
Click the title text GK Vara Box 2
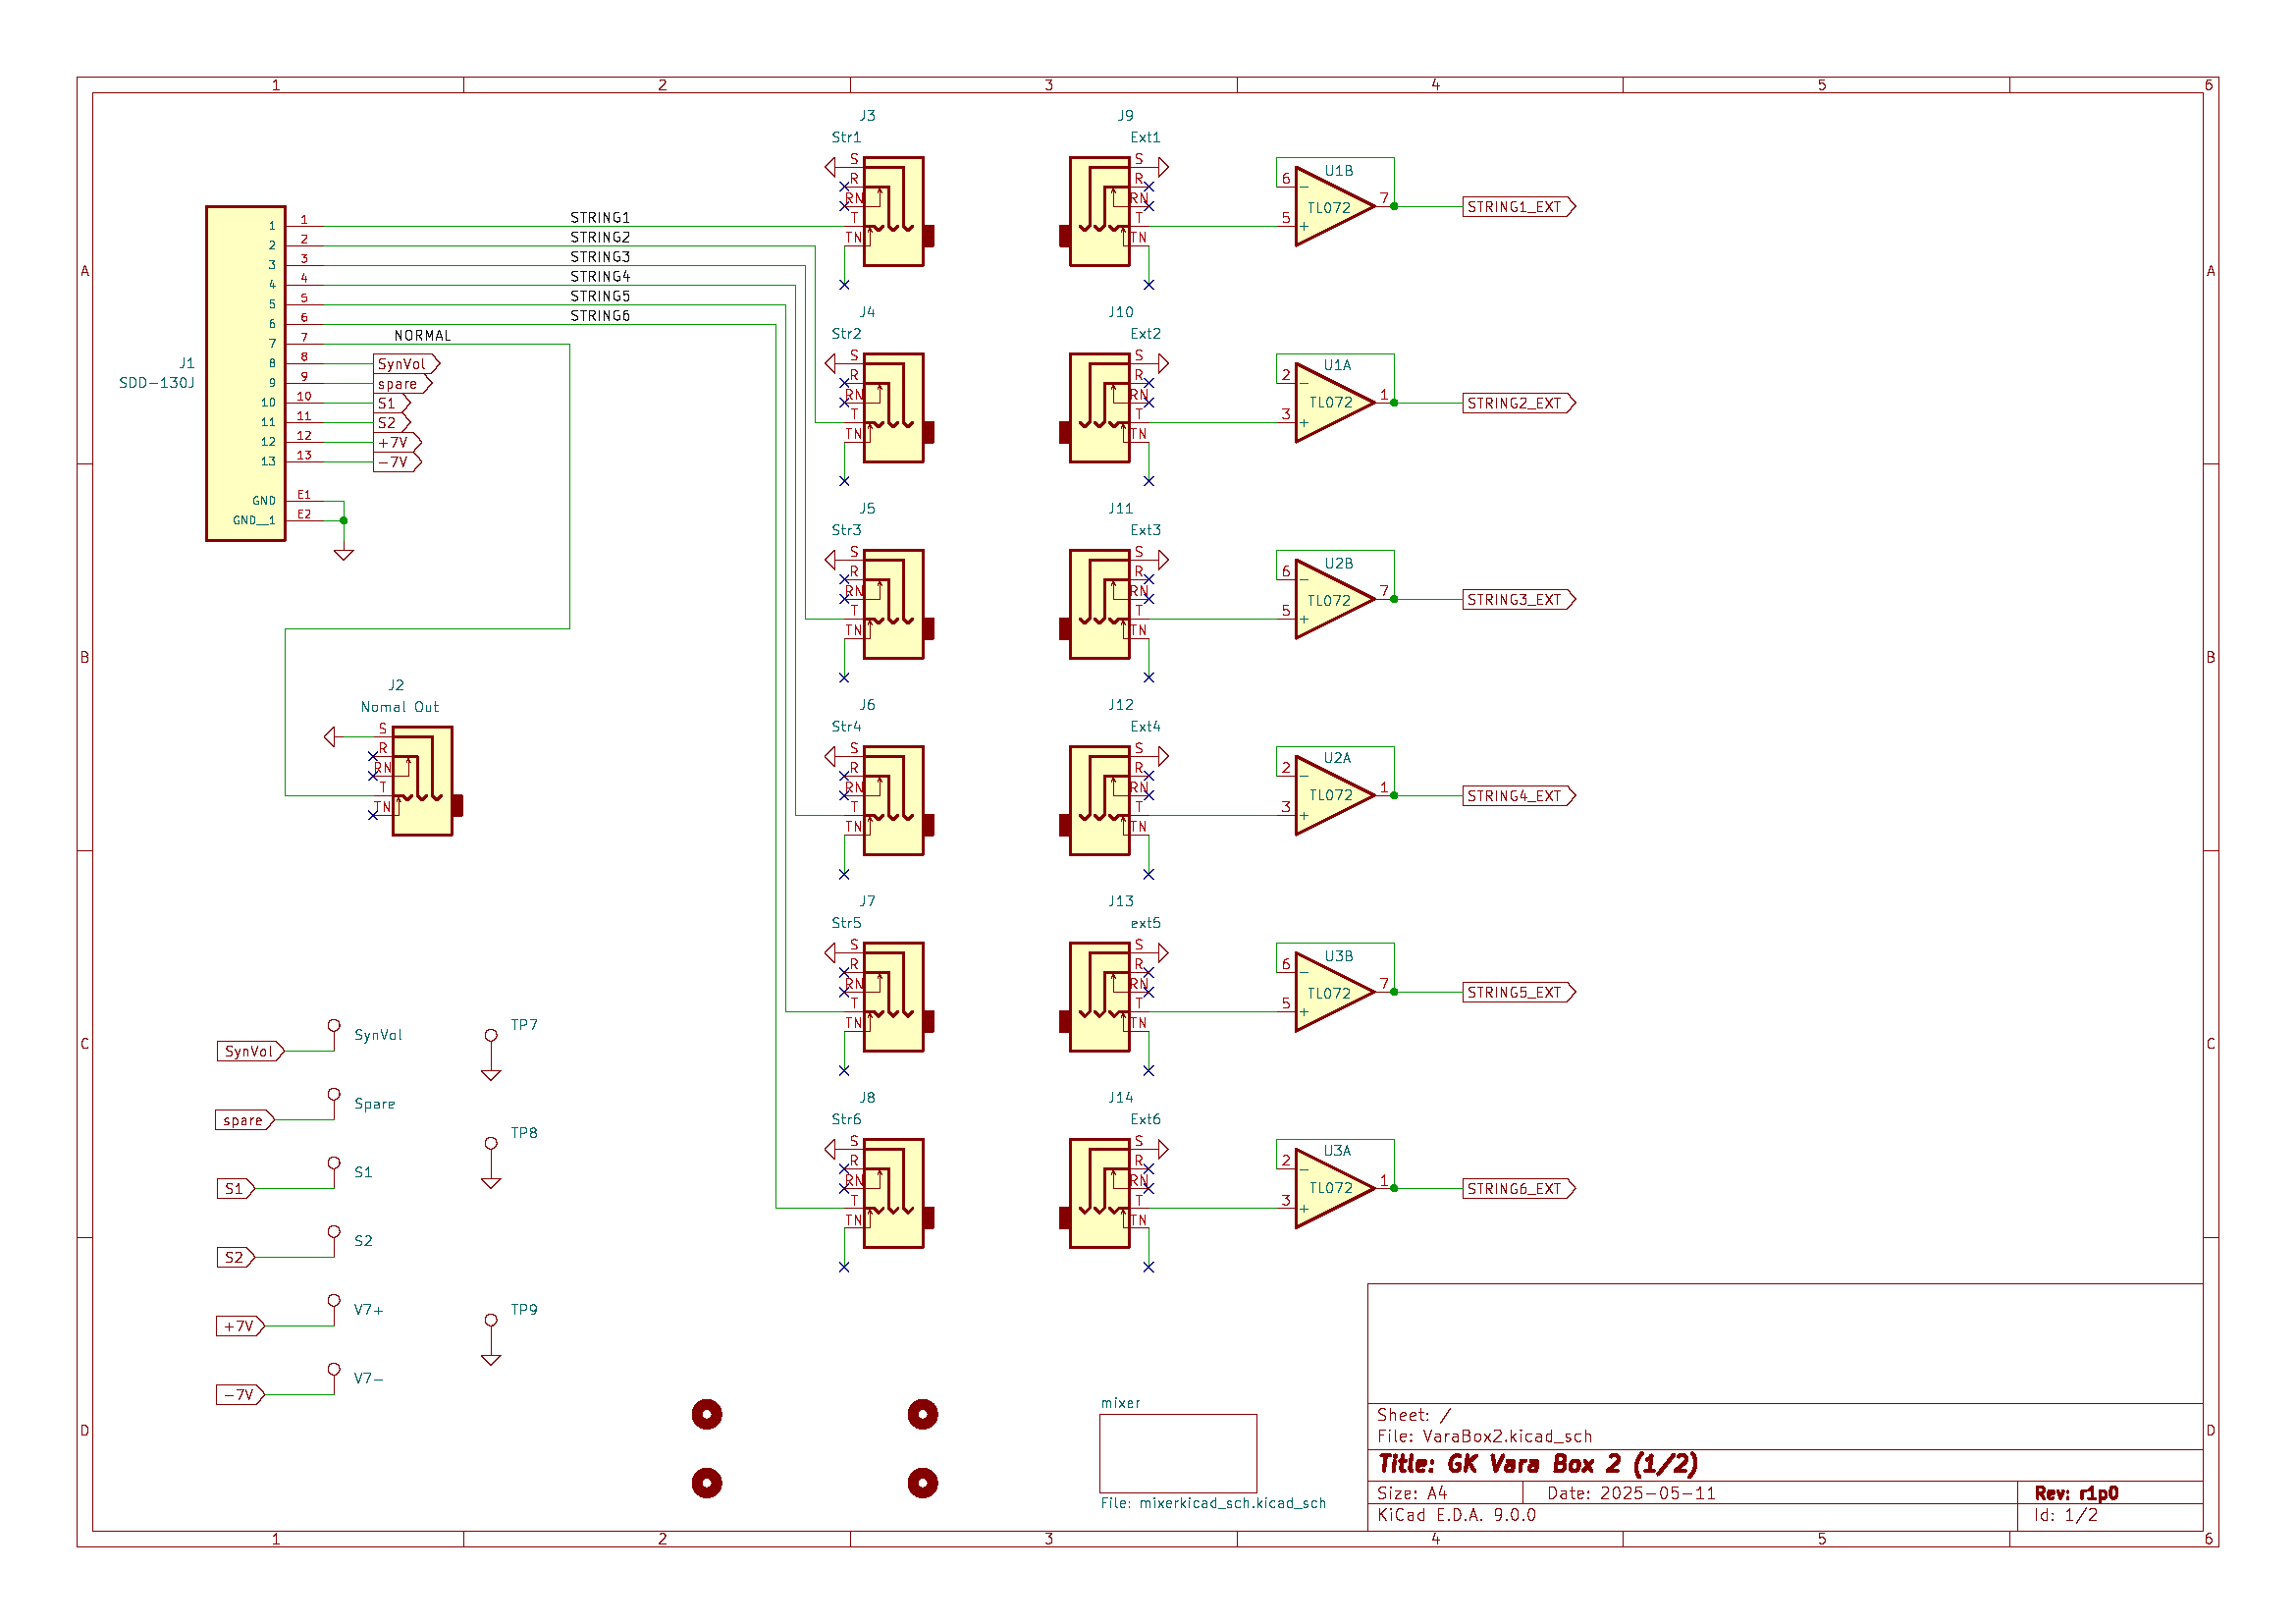[1537, 1464]
